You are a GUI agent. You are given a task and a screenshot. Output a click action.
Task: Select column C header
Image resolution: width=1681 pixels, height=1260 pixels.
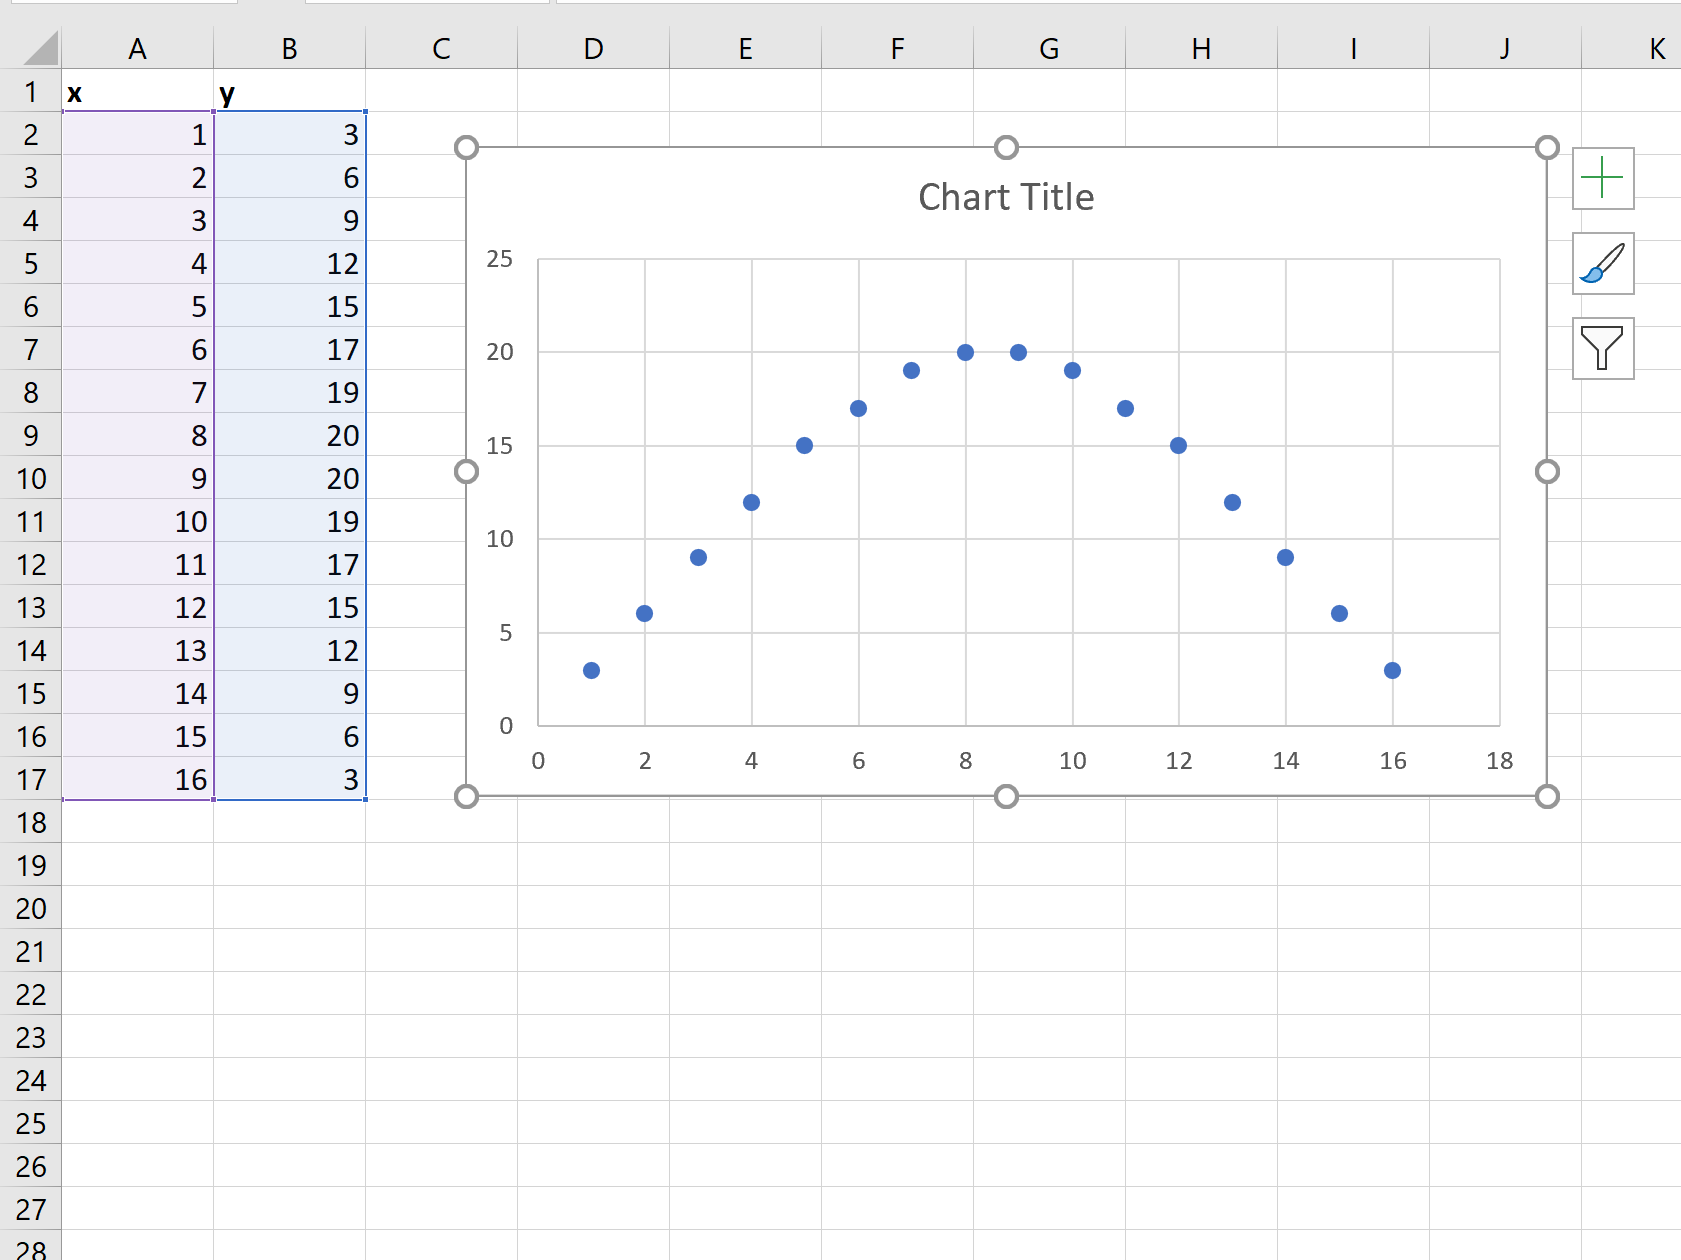(x=442, y=48)
